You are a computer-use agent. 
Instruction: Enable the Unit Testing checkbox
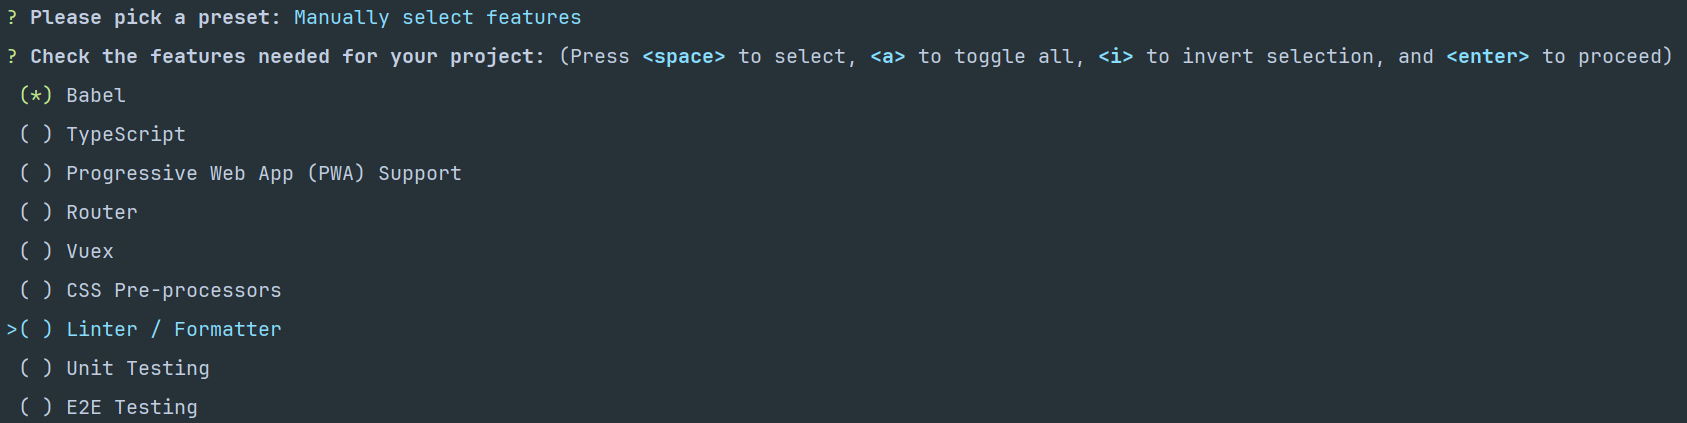(36, 369)
